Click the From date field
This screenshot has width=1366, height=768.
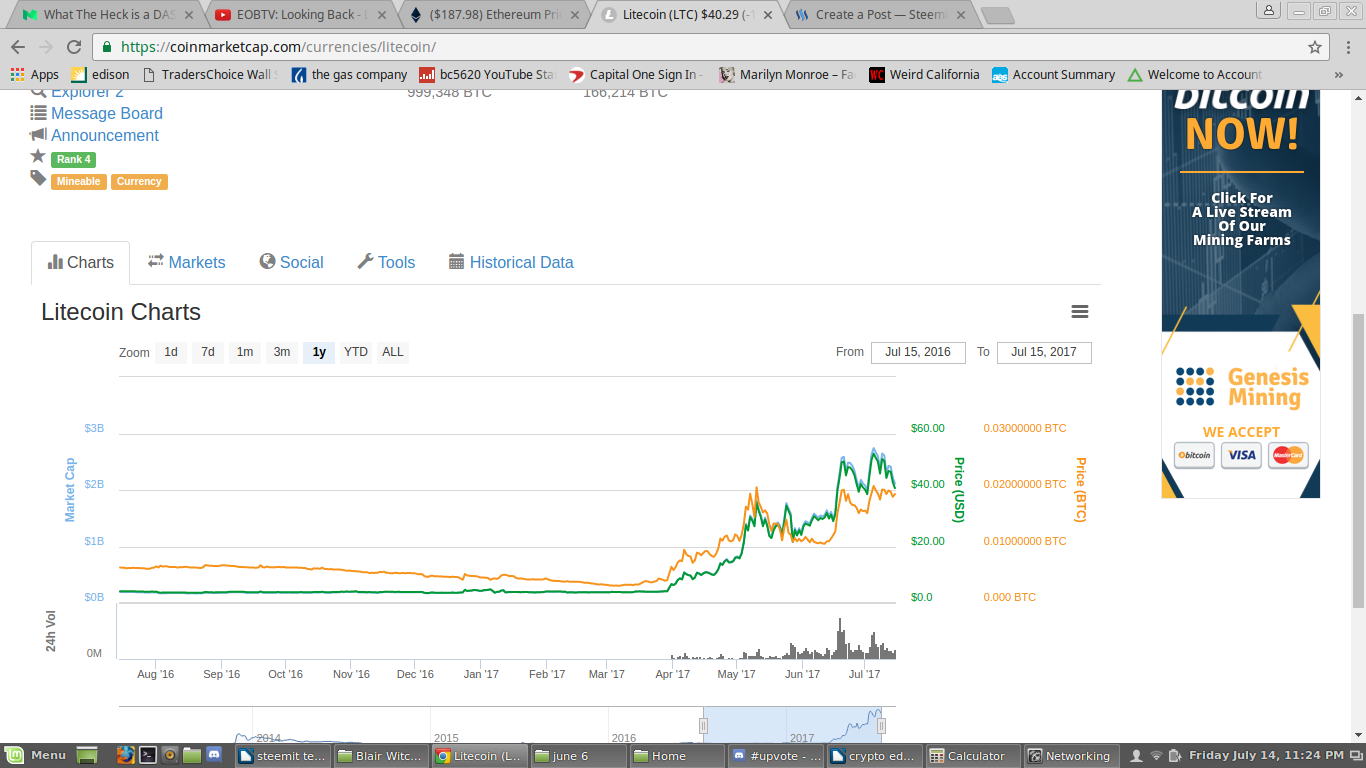pyautogui.click(x=918, y=352)
